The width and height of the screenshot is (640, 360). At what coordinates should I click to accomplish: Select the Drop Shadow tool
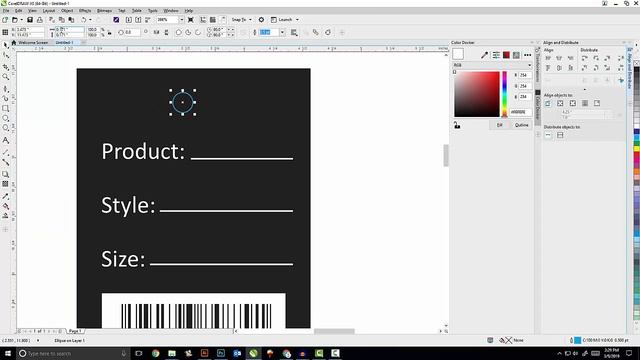(x=5, y=173)
